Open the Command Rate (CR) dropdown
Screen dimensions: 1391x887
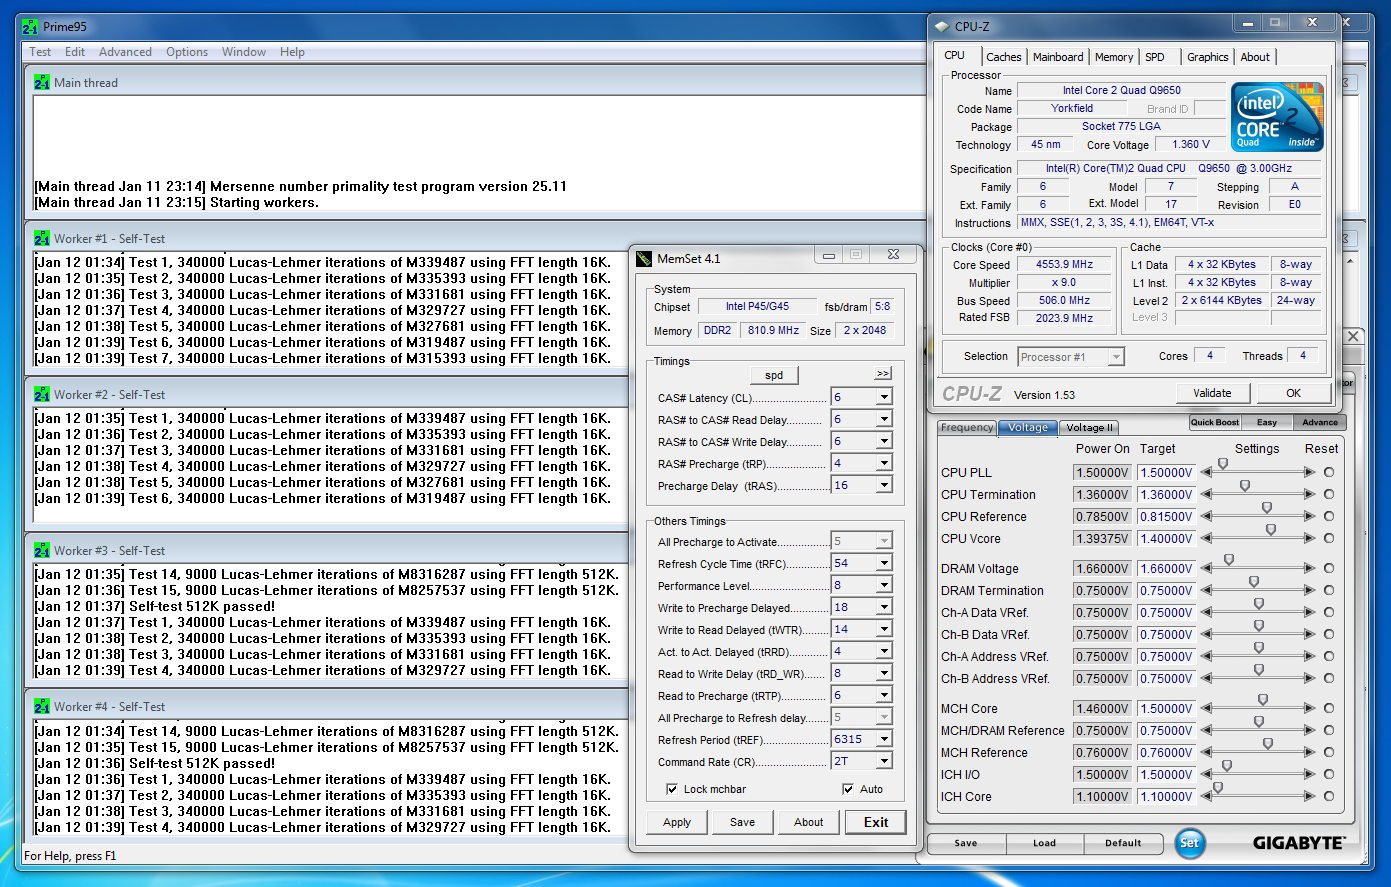884,761
